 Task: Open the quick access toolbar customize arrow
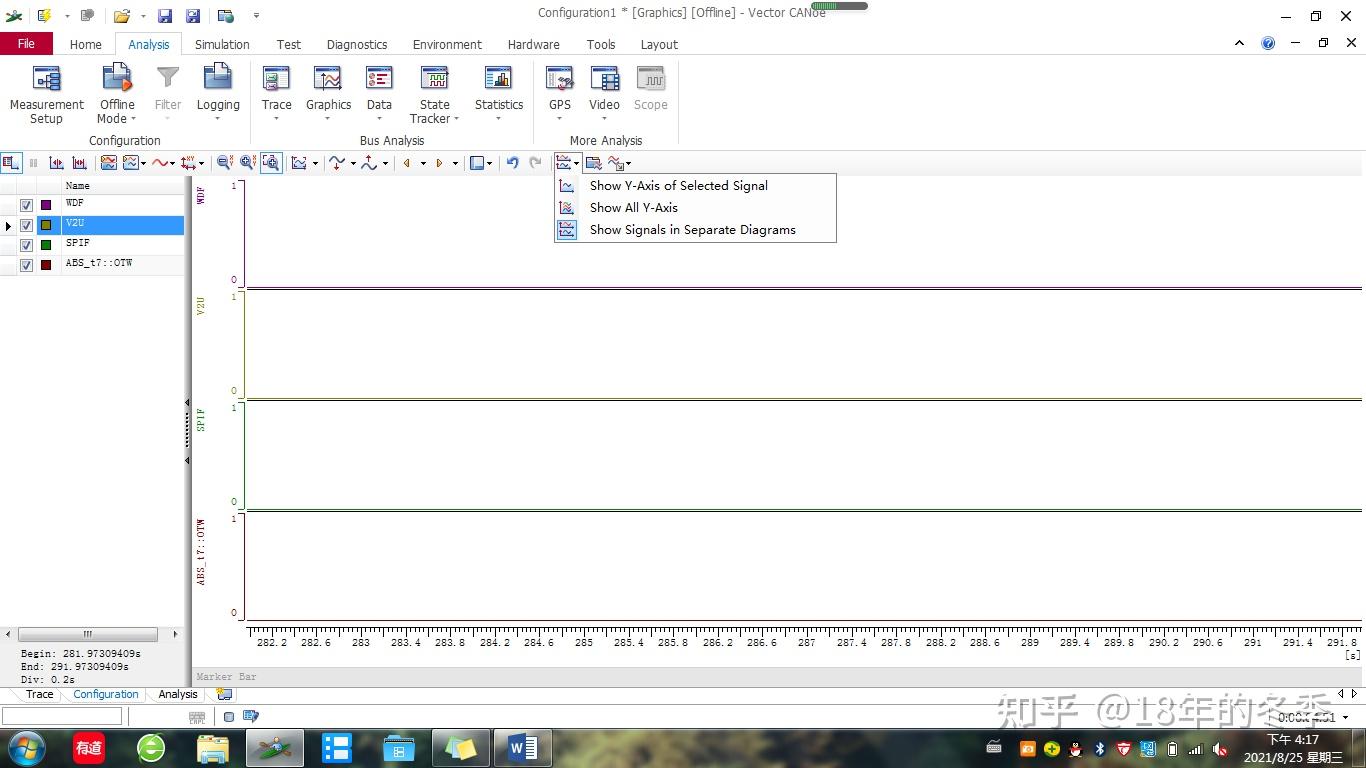[256, 16]
